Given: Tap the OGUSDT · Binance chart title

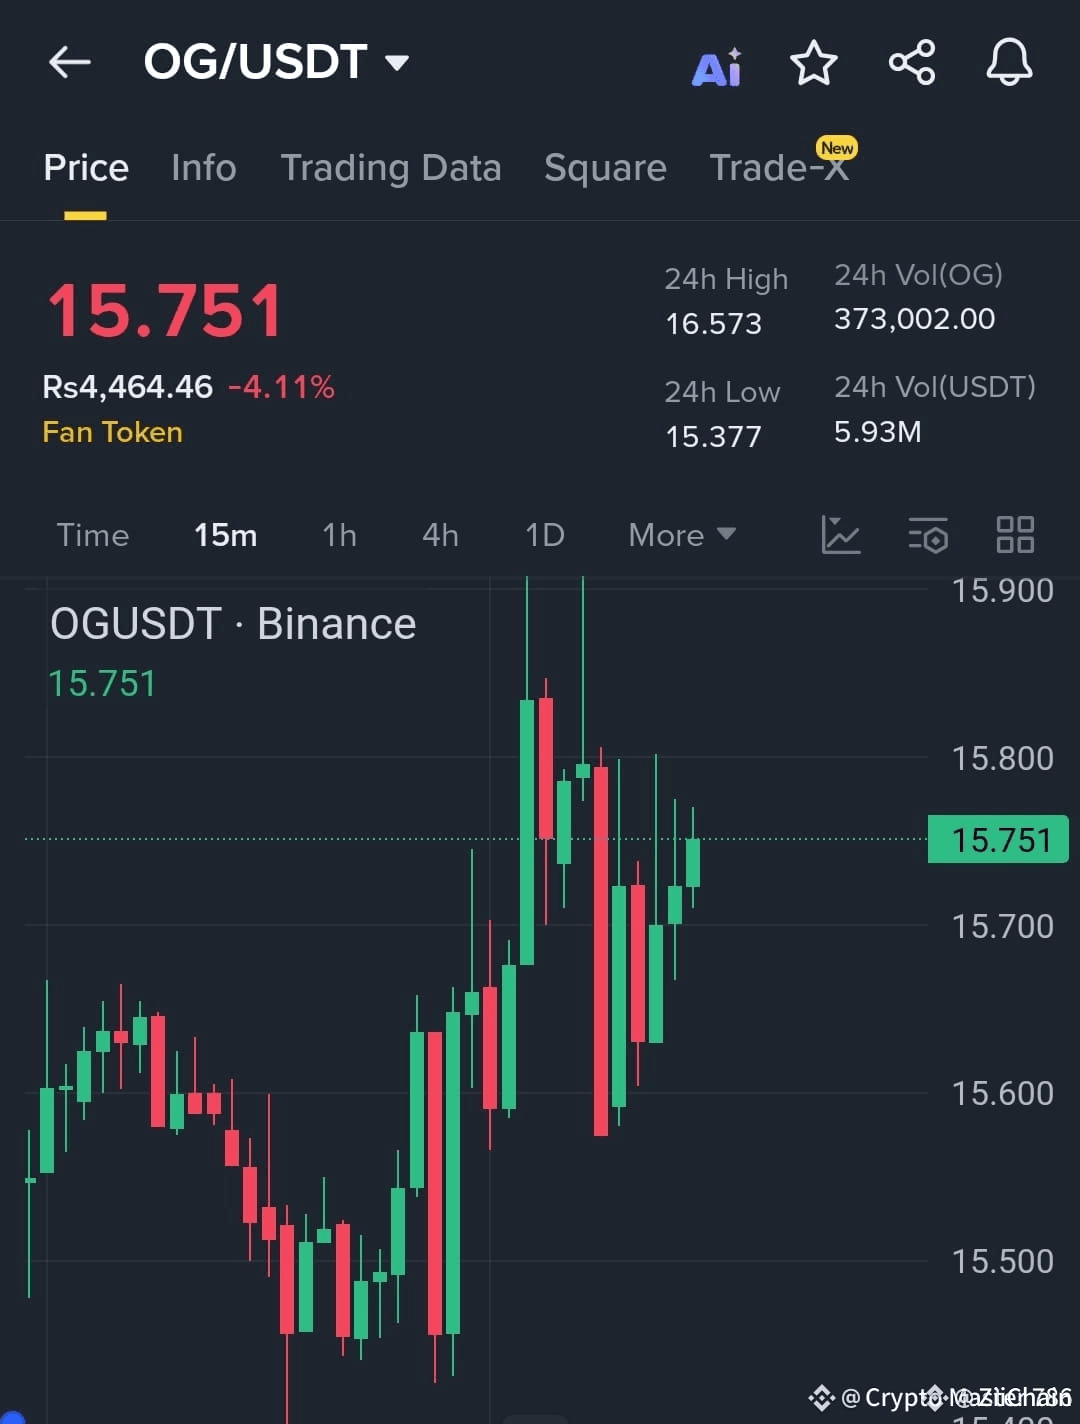Looking at the screenshot, I should click(x=233, y=624).
